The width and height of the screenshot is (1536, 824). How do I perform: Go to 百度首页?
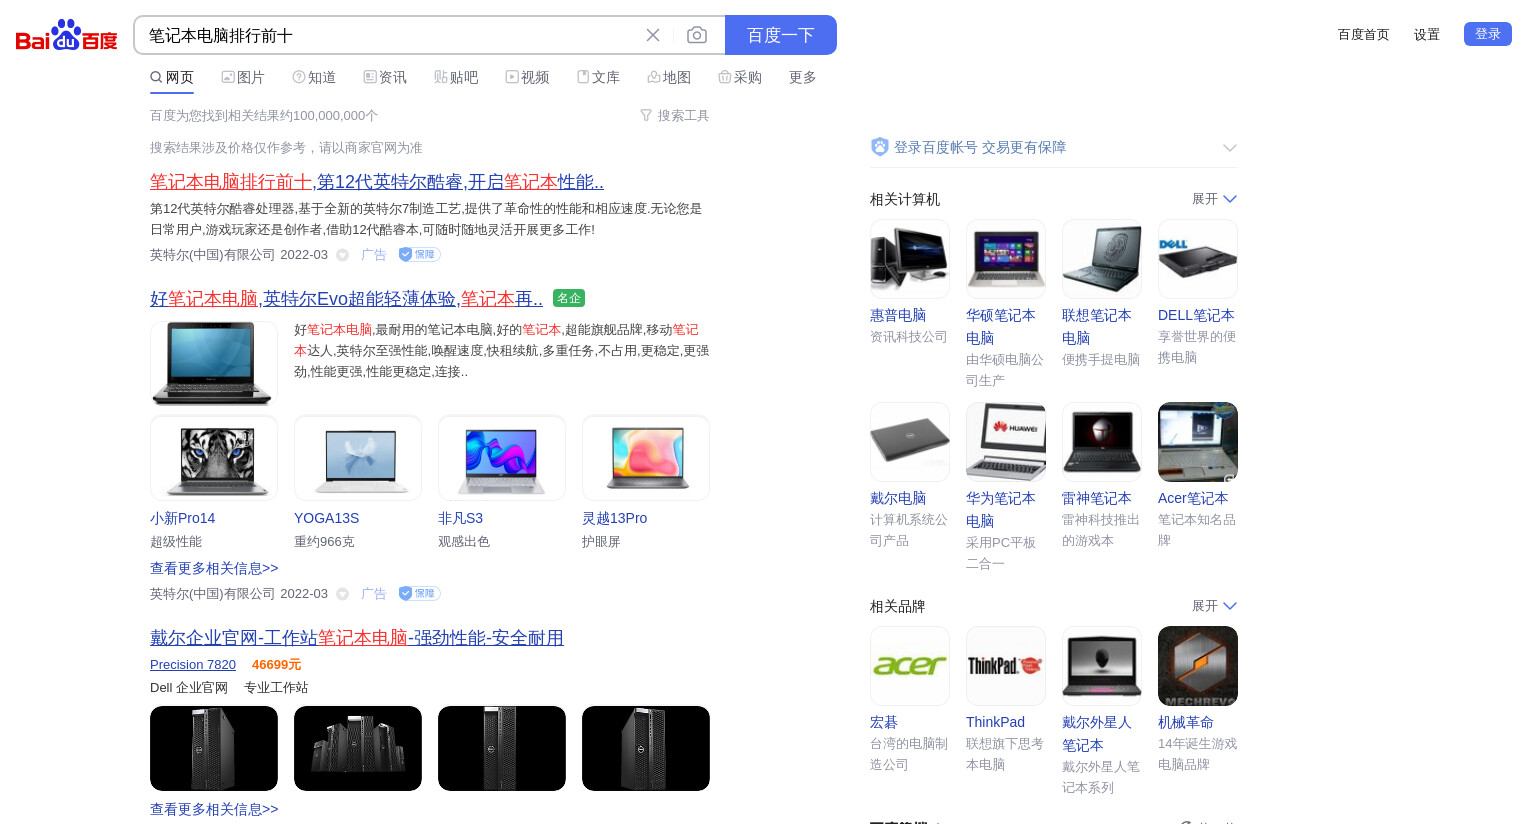(x=1364, y=35)
